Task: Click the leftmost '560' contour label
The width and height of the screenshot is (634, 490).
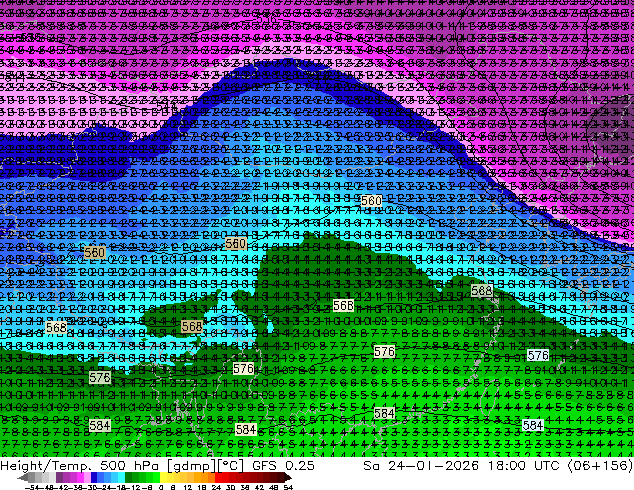Action: (95, 253)
